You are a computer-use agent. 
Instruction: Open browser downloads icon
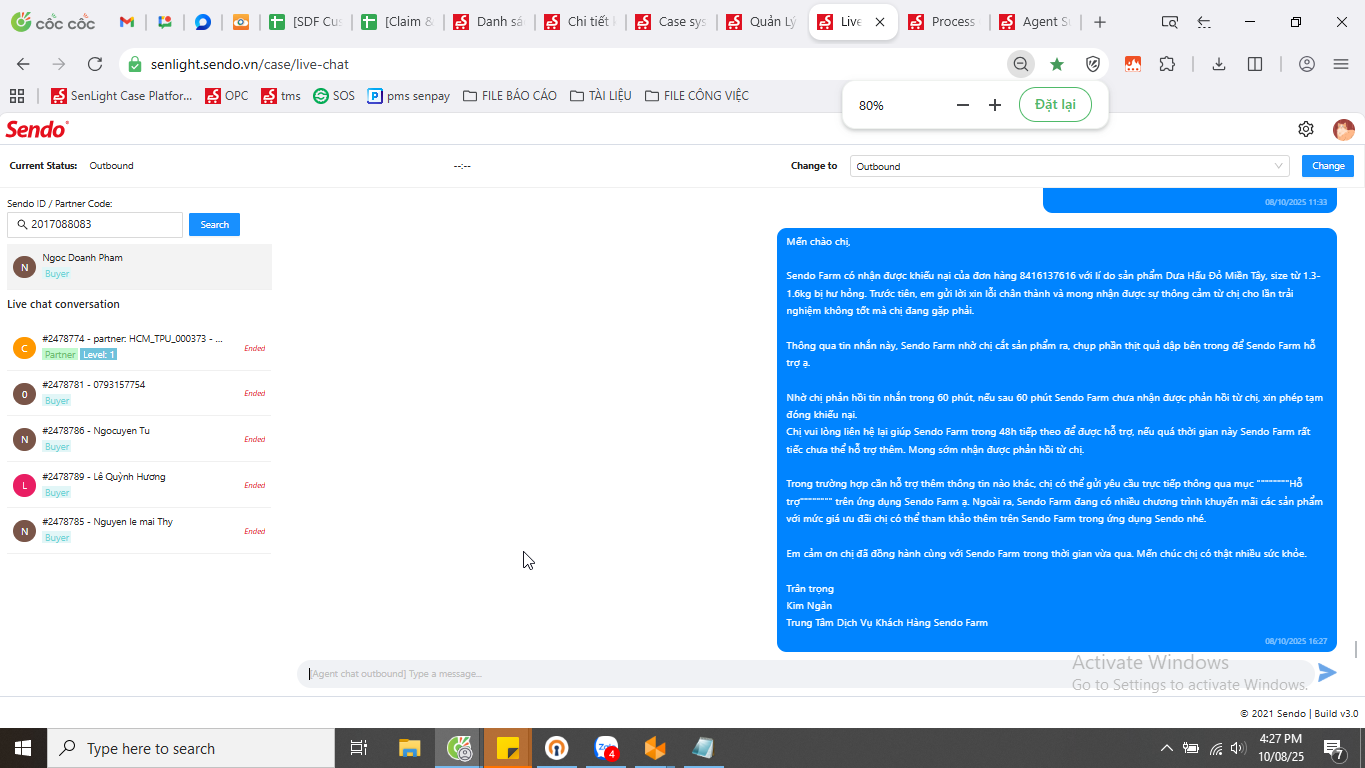click(1218, 64)
